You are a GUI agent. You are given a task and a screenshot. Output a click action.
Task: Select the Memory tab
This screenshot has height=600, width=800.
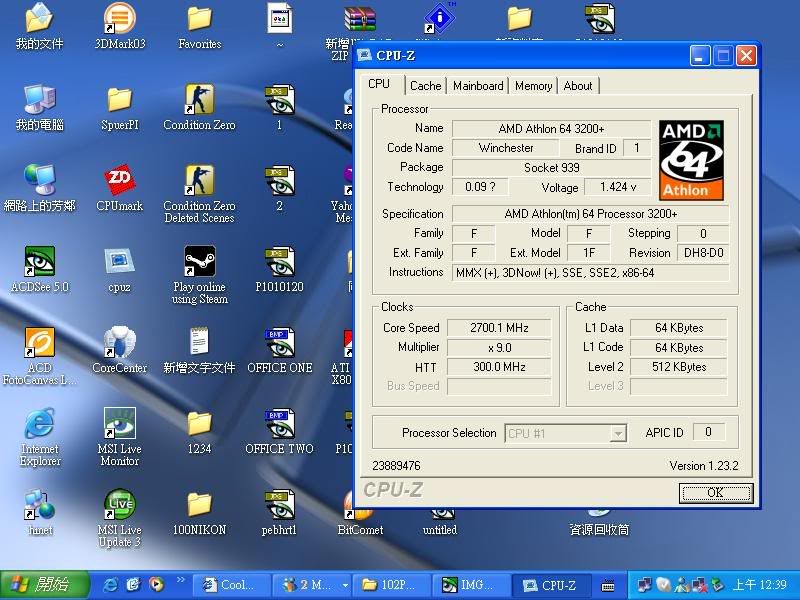(x=533, y=86)
